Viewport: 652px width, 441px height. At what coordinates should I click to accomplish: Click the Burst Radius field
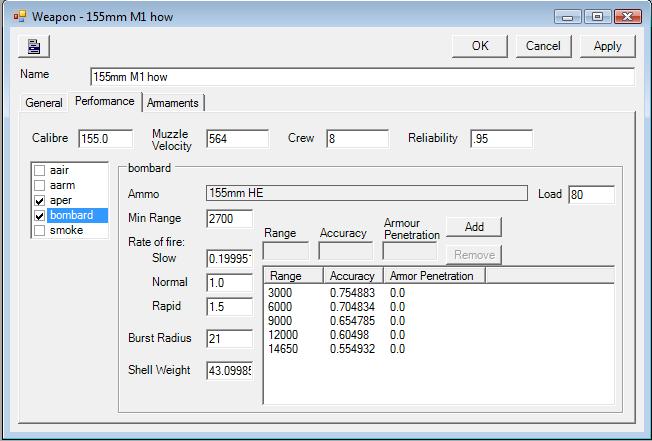point(230,338)
